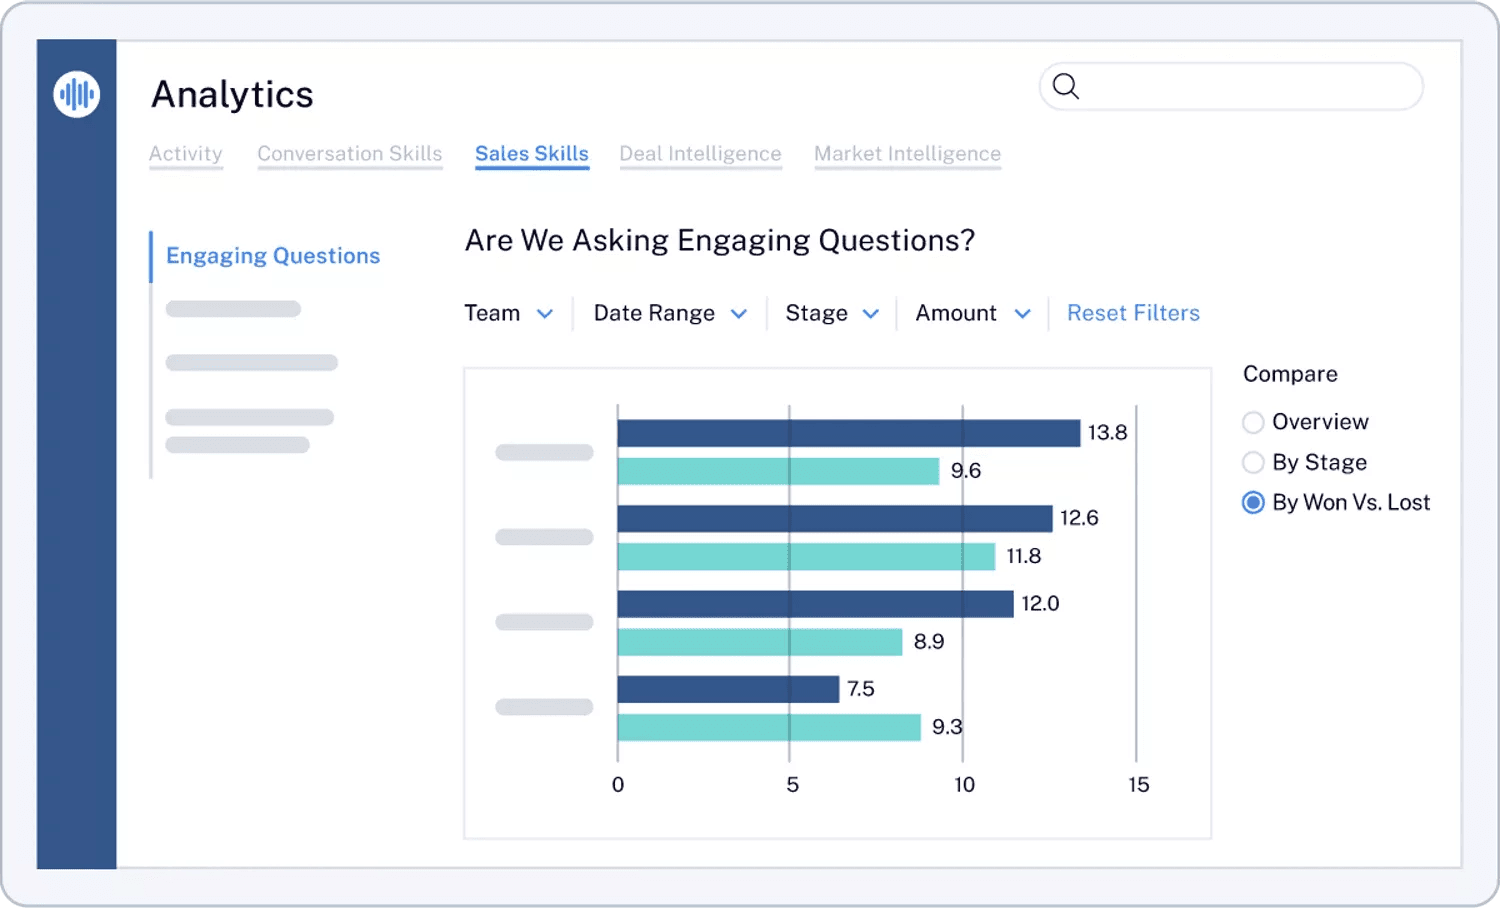Select Engaging Questions in the left menu
Image resolution: width=1500 pixels, height=908 pixels.
[272, 256]
